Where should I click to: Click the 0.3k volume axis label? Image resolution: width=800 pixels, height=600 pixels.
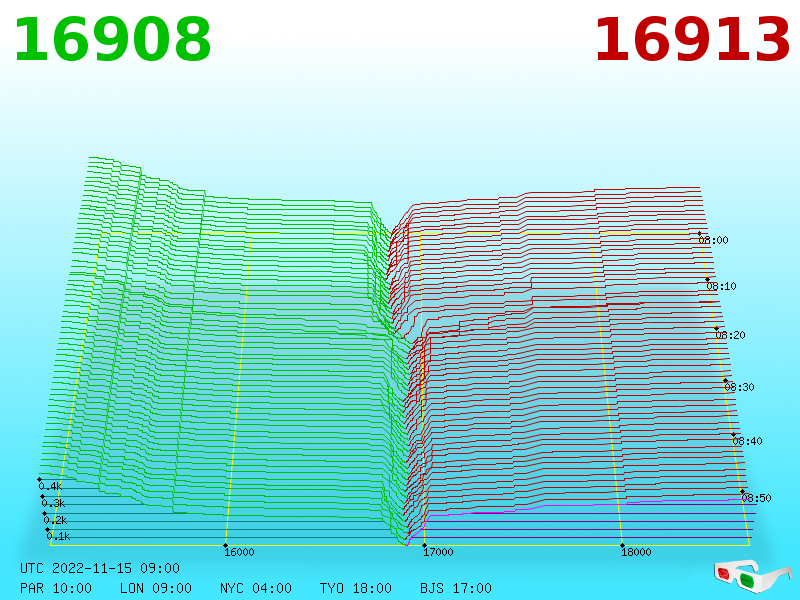(53, 504)
